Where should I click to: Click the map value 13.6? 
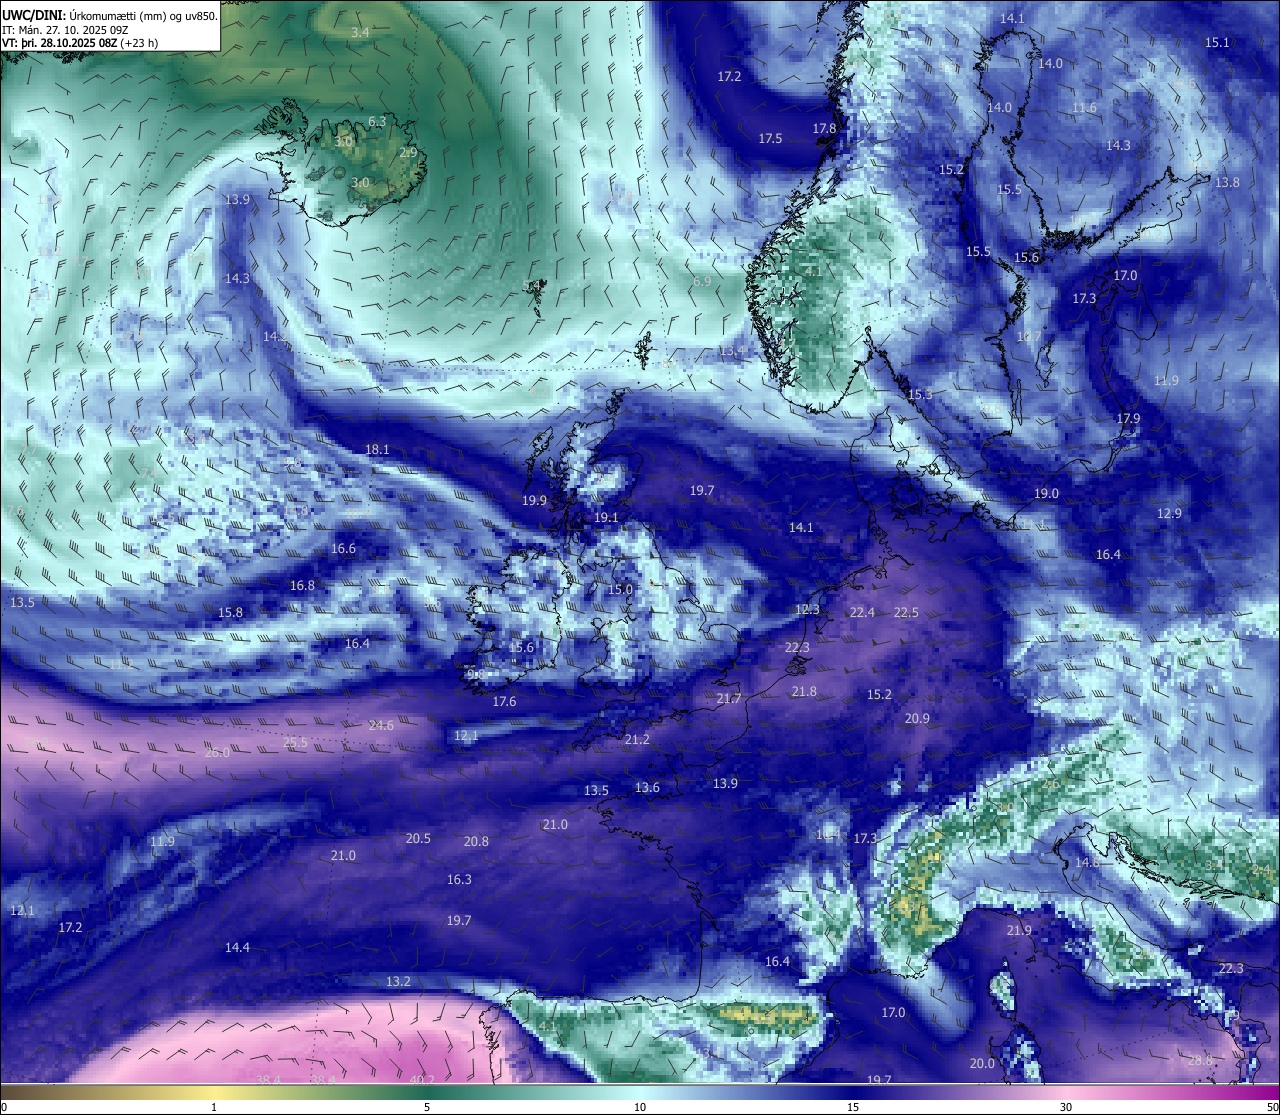[x=647, y=787]
